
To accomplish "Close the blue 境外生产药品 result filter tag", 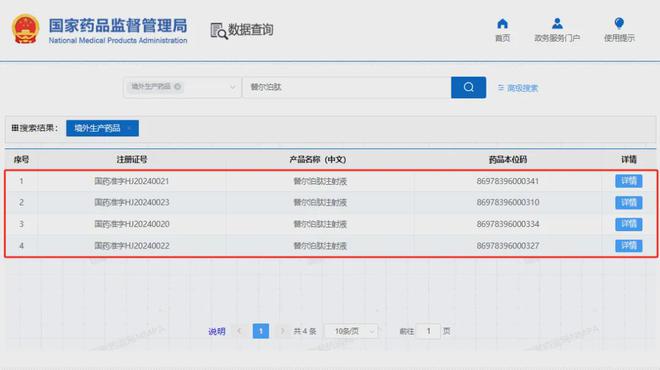I will tap(129, 128).
